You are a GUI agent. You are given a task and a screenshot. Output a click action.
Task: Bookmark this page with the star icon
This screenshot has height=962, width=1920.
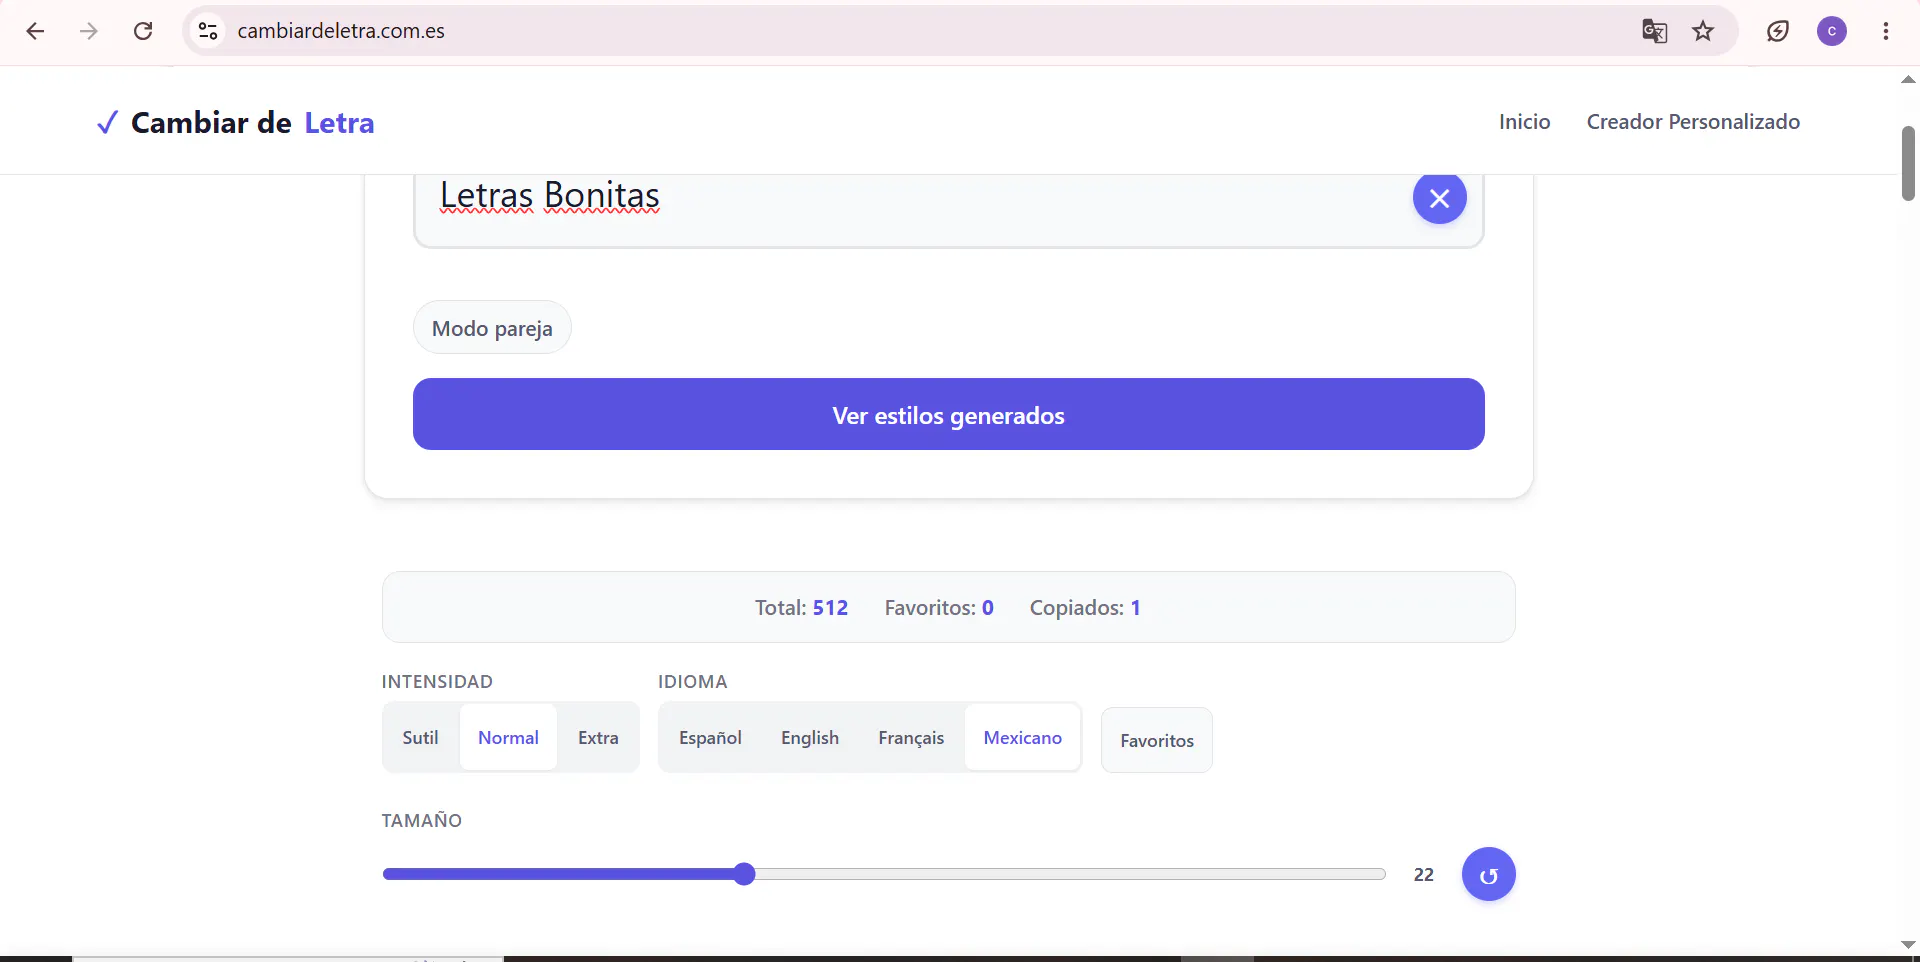pos(1703,31)
